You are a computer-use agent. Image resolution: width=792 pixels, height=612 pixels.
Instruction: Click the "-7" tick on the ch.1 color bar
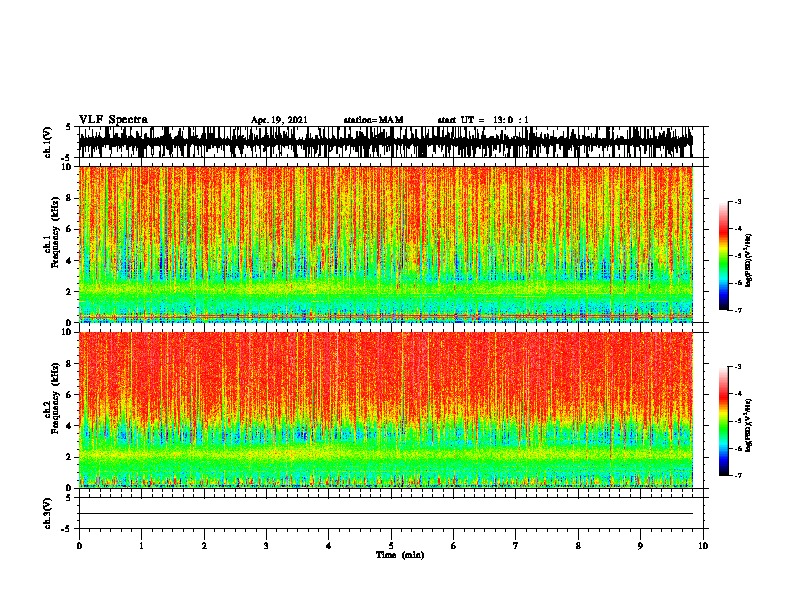coord(738,310)
